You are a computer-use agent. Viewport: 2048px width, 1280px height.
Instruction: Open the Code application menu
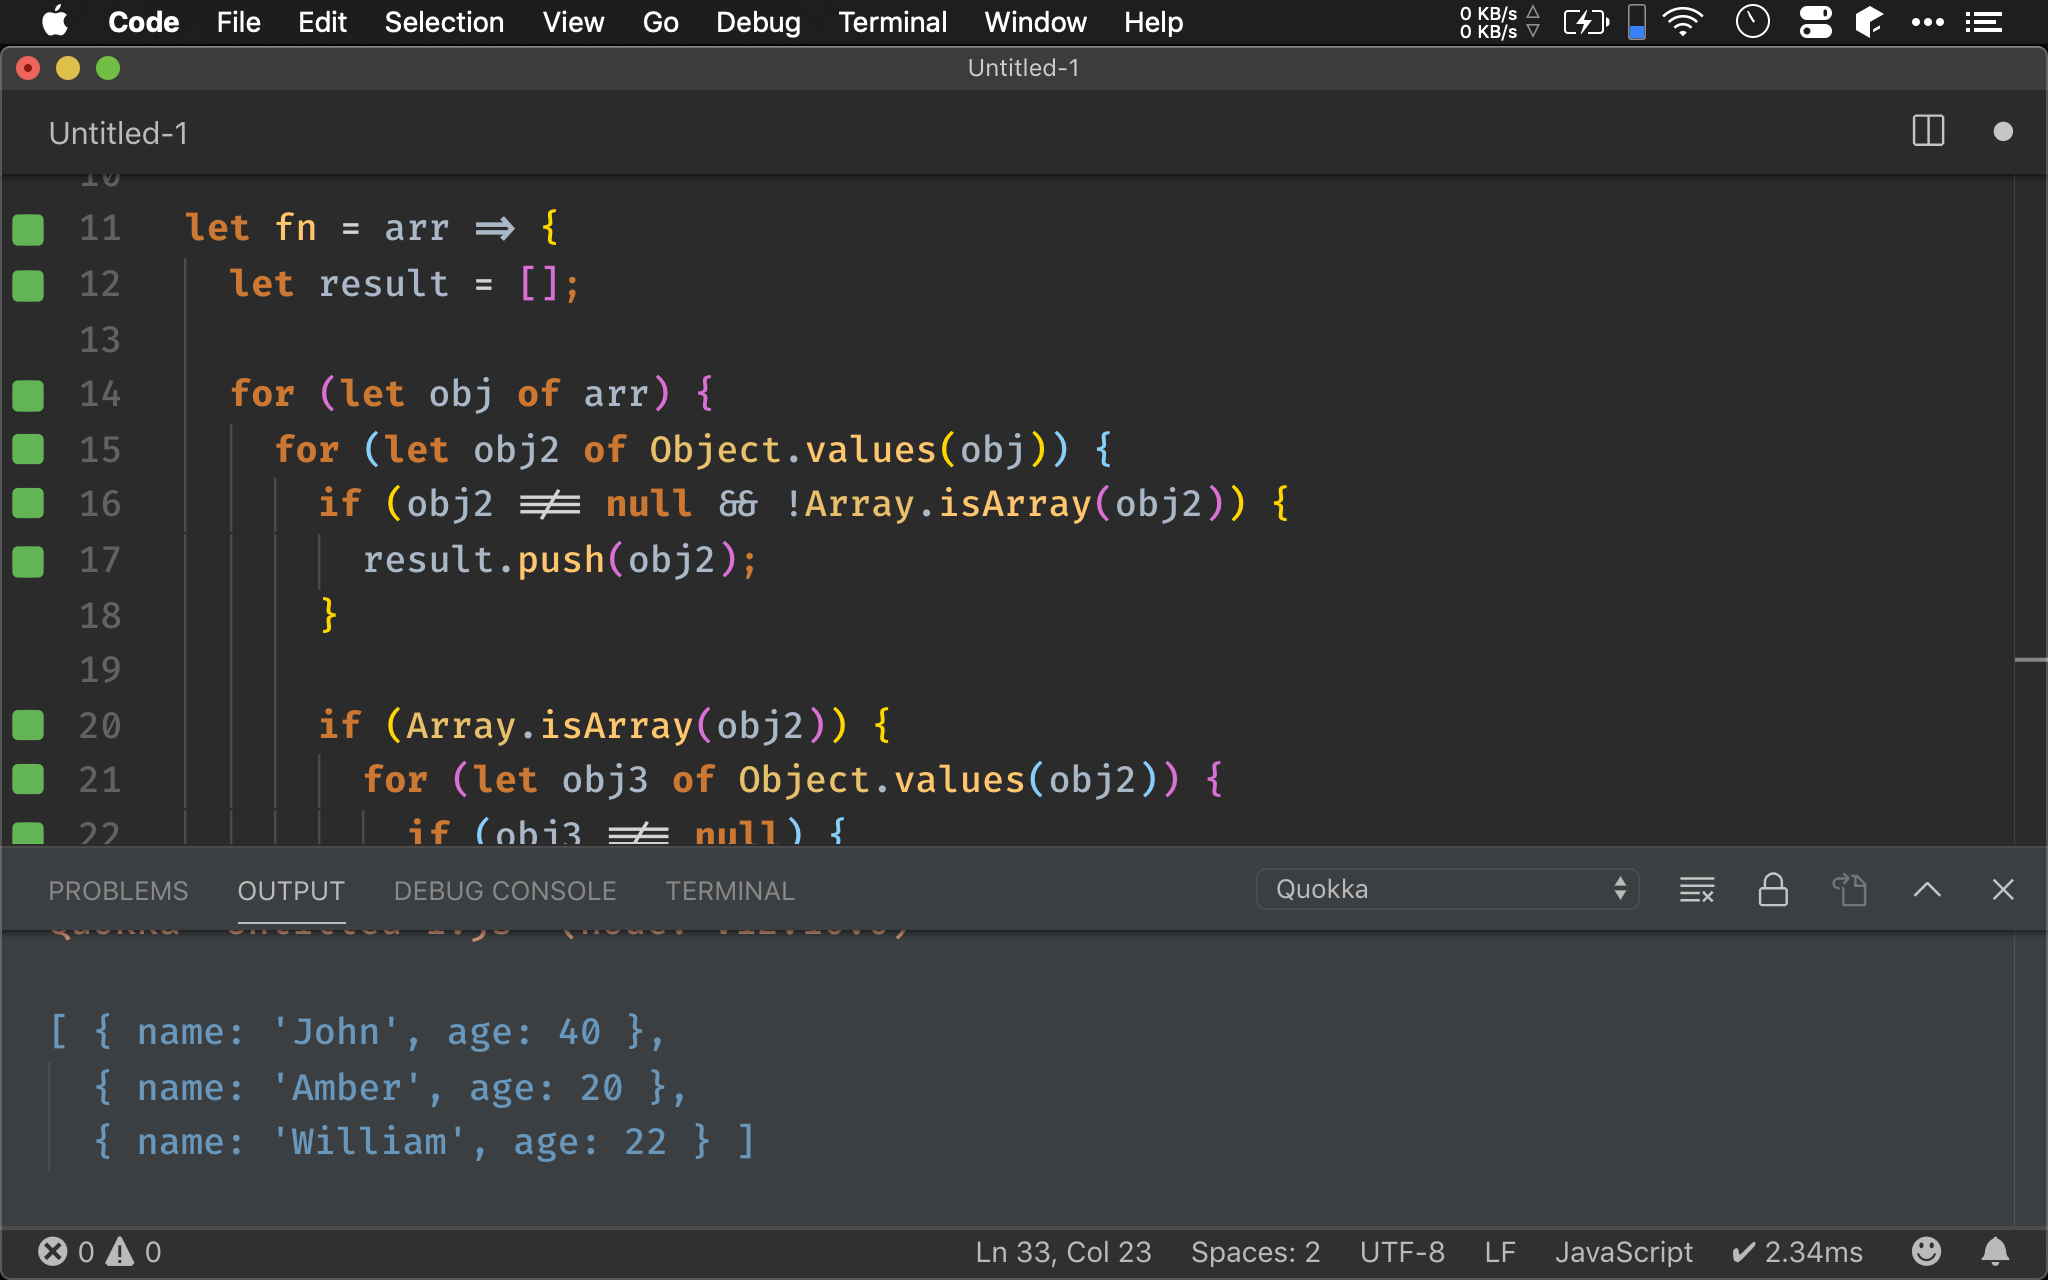pos(143,22)
